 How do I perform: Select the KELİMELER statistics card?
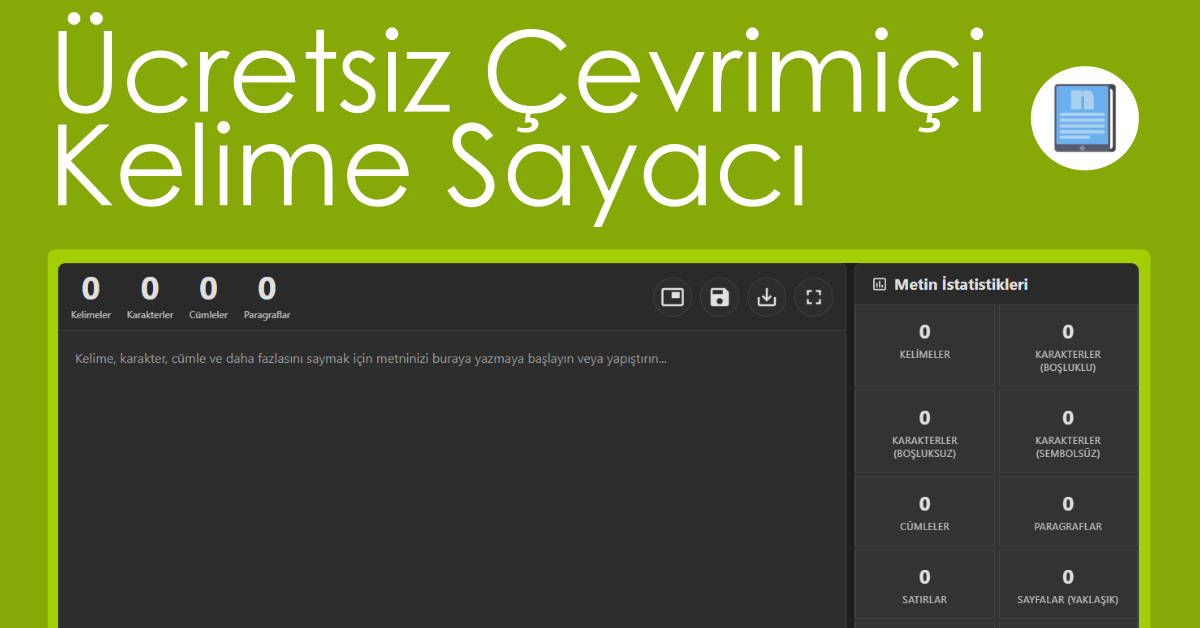pyautogui.click(x=925, y=345)
